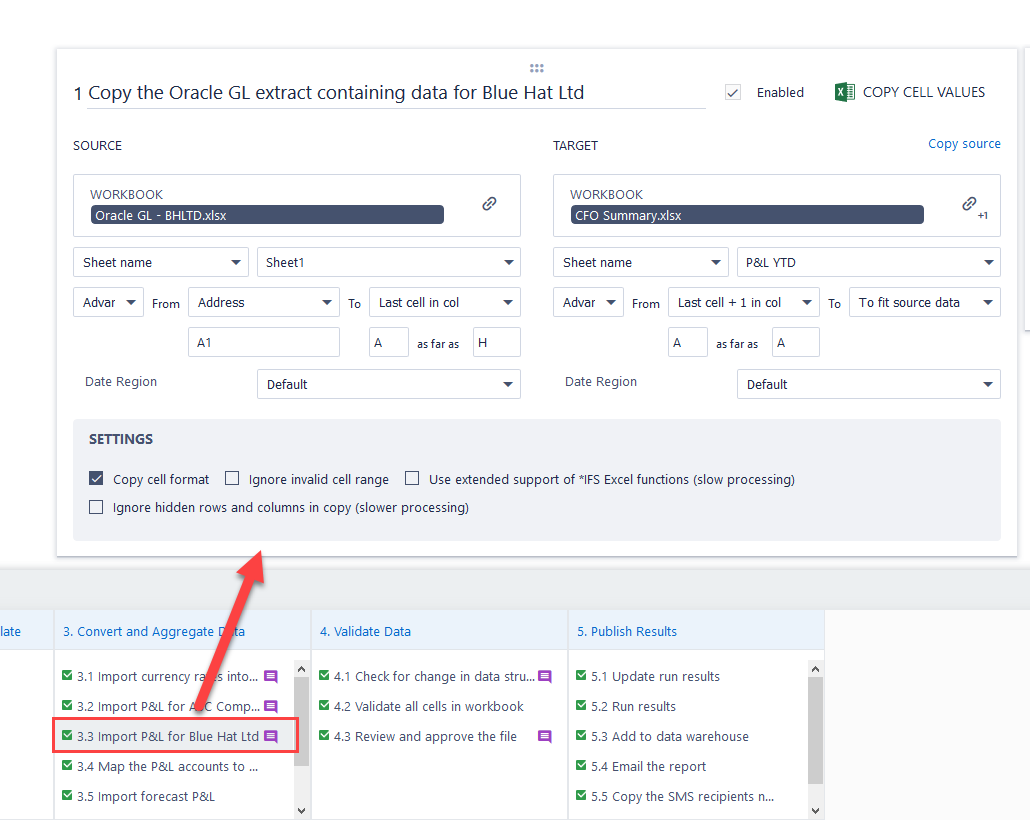Select the 5. Publish Results column header
This screenshot has height=820, width=1030.
click(x=627, y=631)
